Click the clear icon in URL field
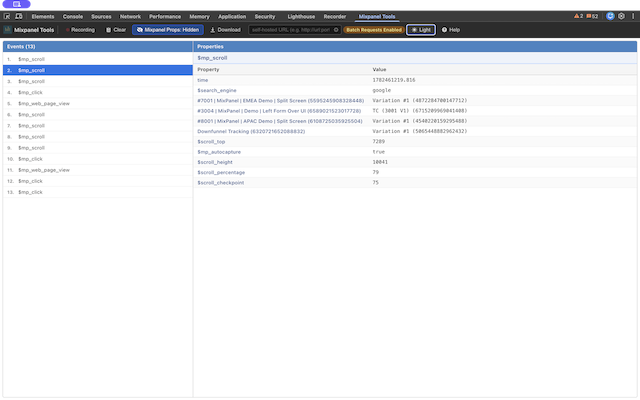The image size is (640, 400). pos(336,30)
